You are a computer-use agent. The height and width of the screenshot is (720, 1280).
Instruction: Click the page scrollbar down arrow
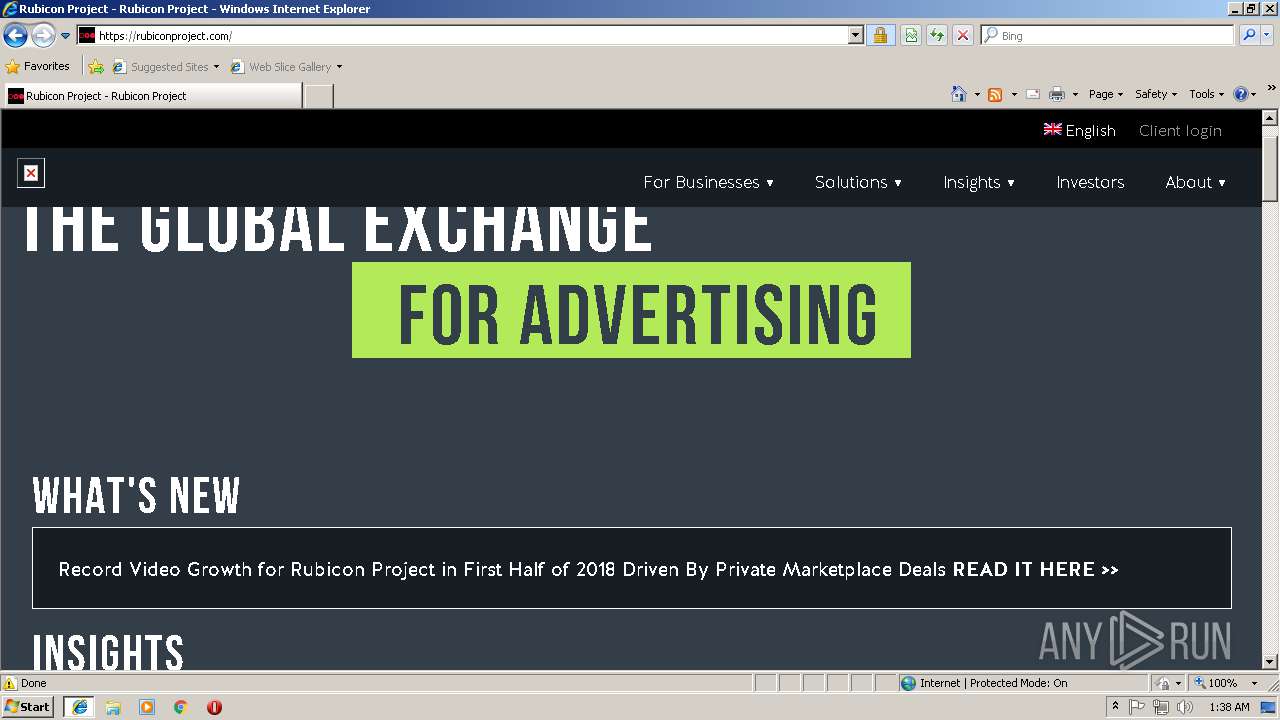[1270, 661]
